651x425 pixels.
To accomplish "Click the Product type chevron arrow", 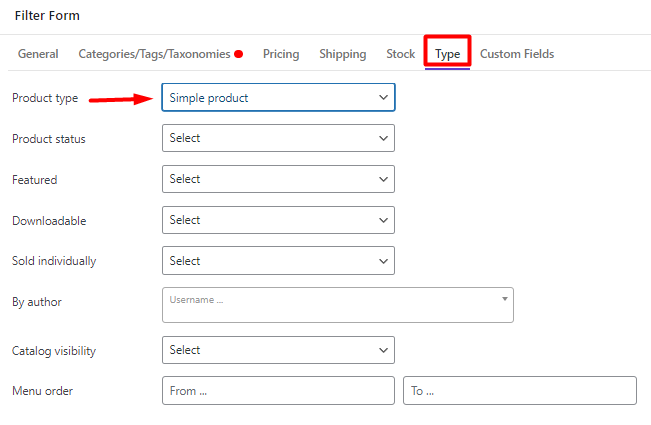I will click(x=383, y=98).
